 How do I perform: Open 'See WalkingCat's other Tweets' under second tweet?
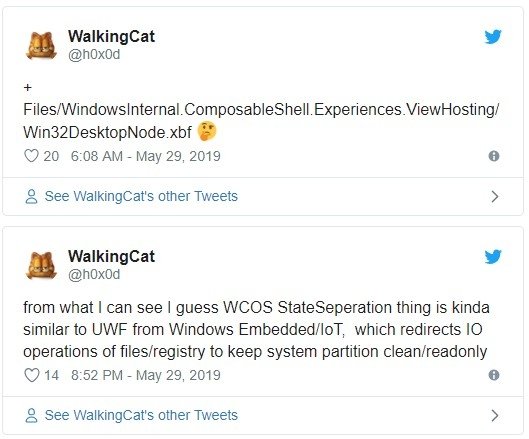point(141,415)
